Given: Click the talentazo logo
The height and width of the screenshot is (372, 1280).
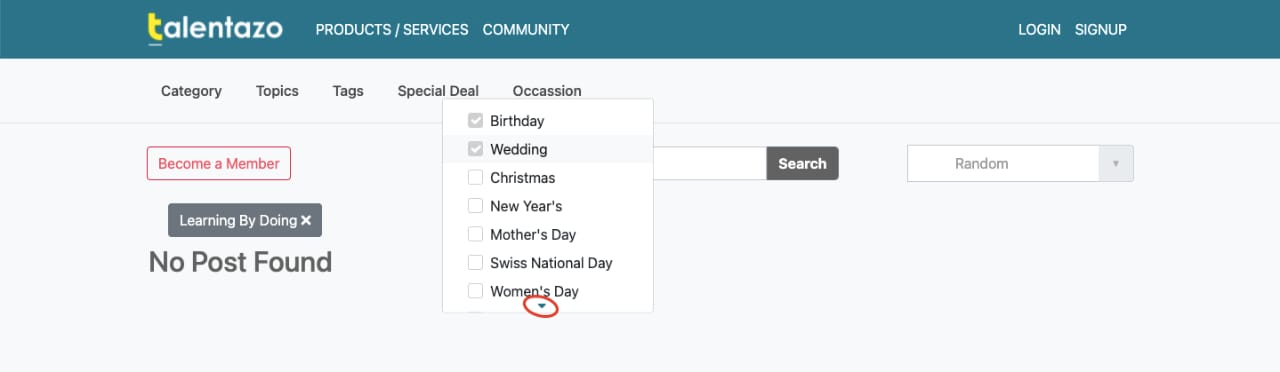Looking at the screenshot, I should [215, 29].
